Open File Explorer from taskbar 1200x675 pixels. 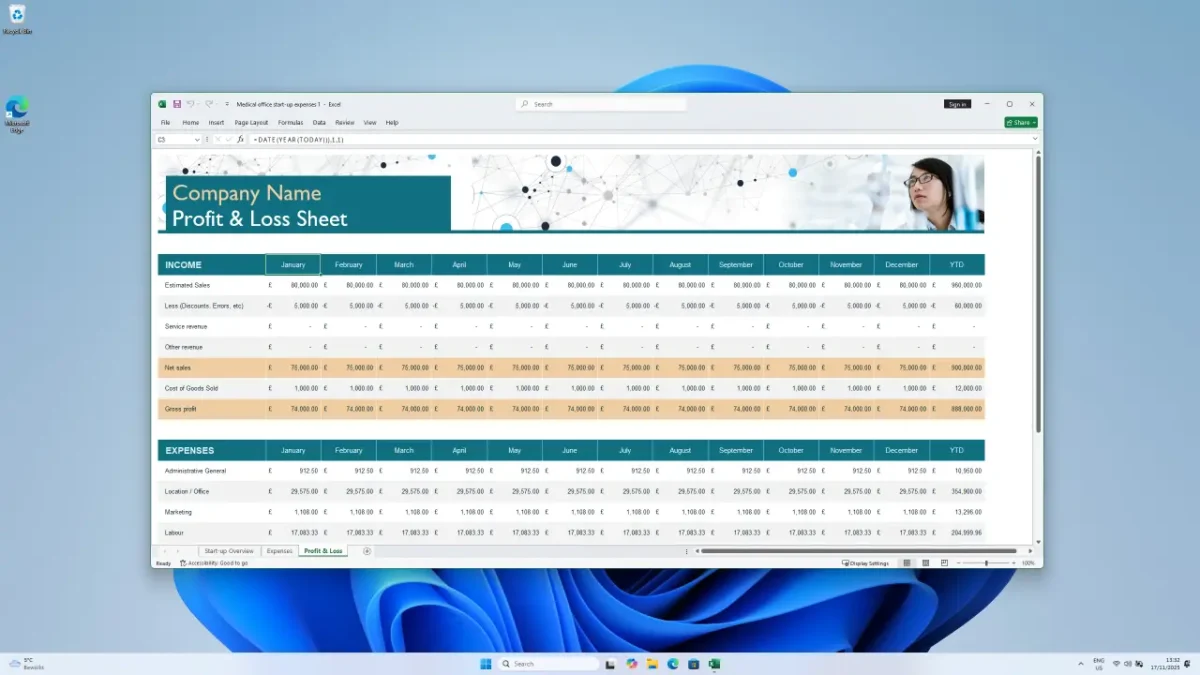(x=652, y=664)
